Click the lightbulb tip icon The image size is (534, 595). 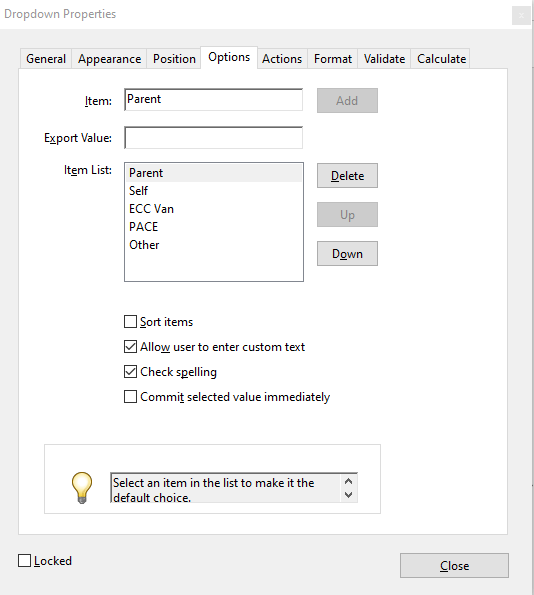tap(82, 488)
